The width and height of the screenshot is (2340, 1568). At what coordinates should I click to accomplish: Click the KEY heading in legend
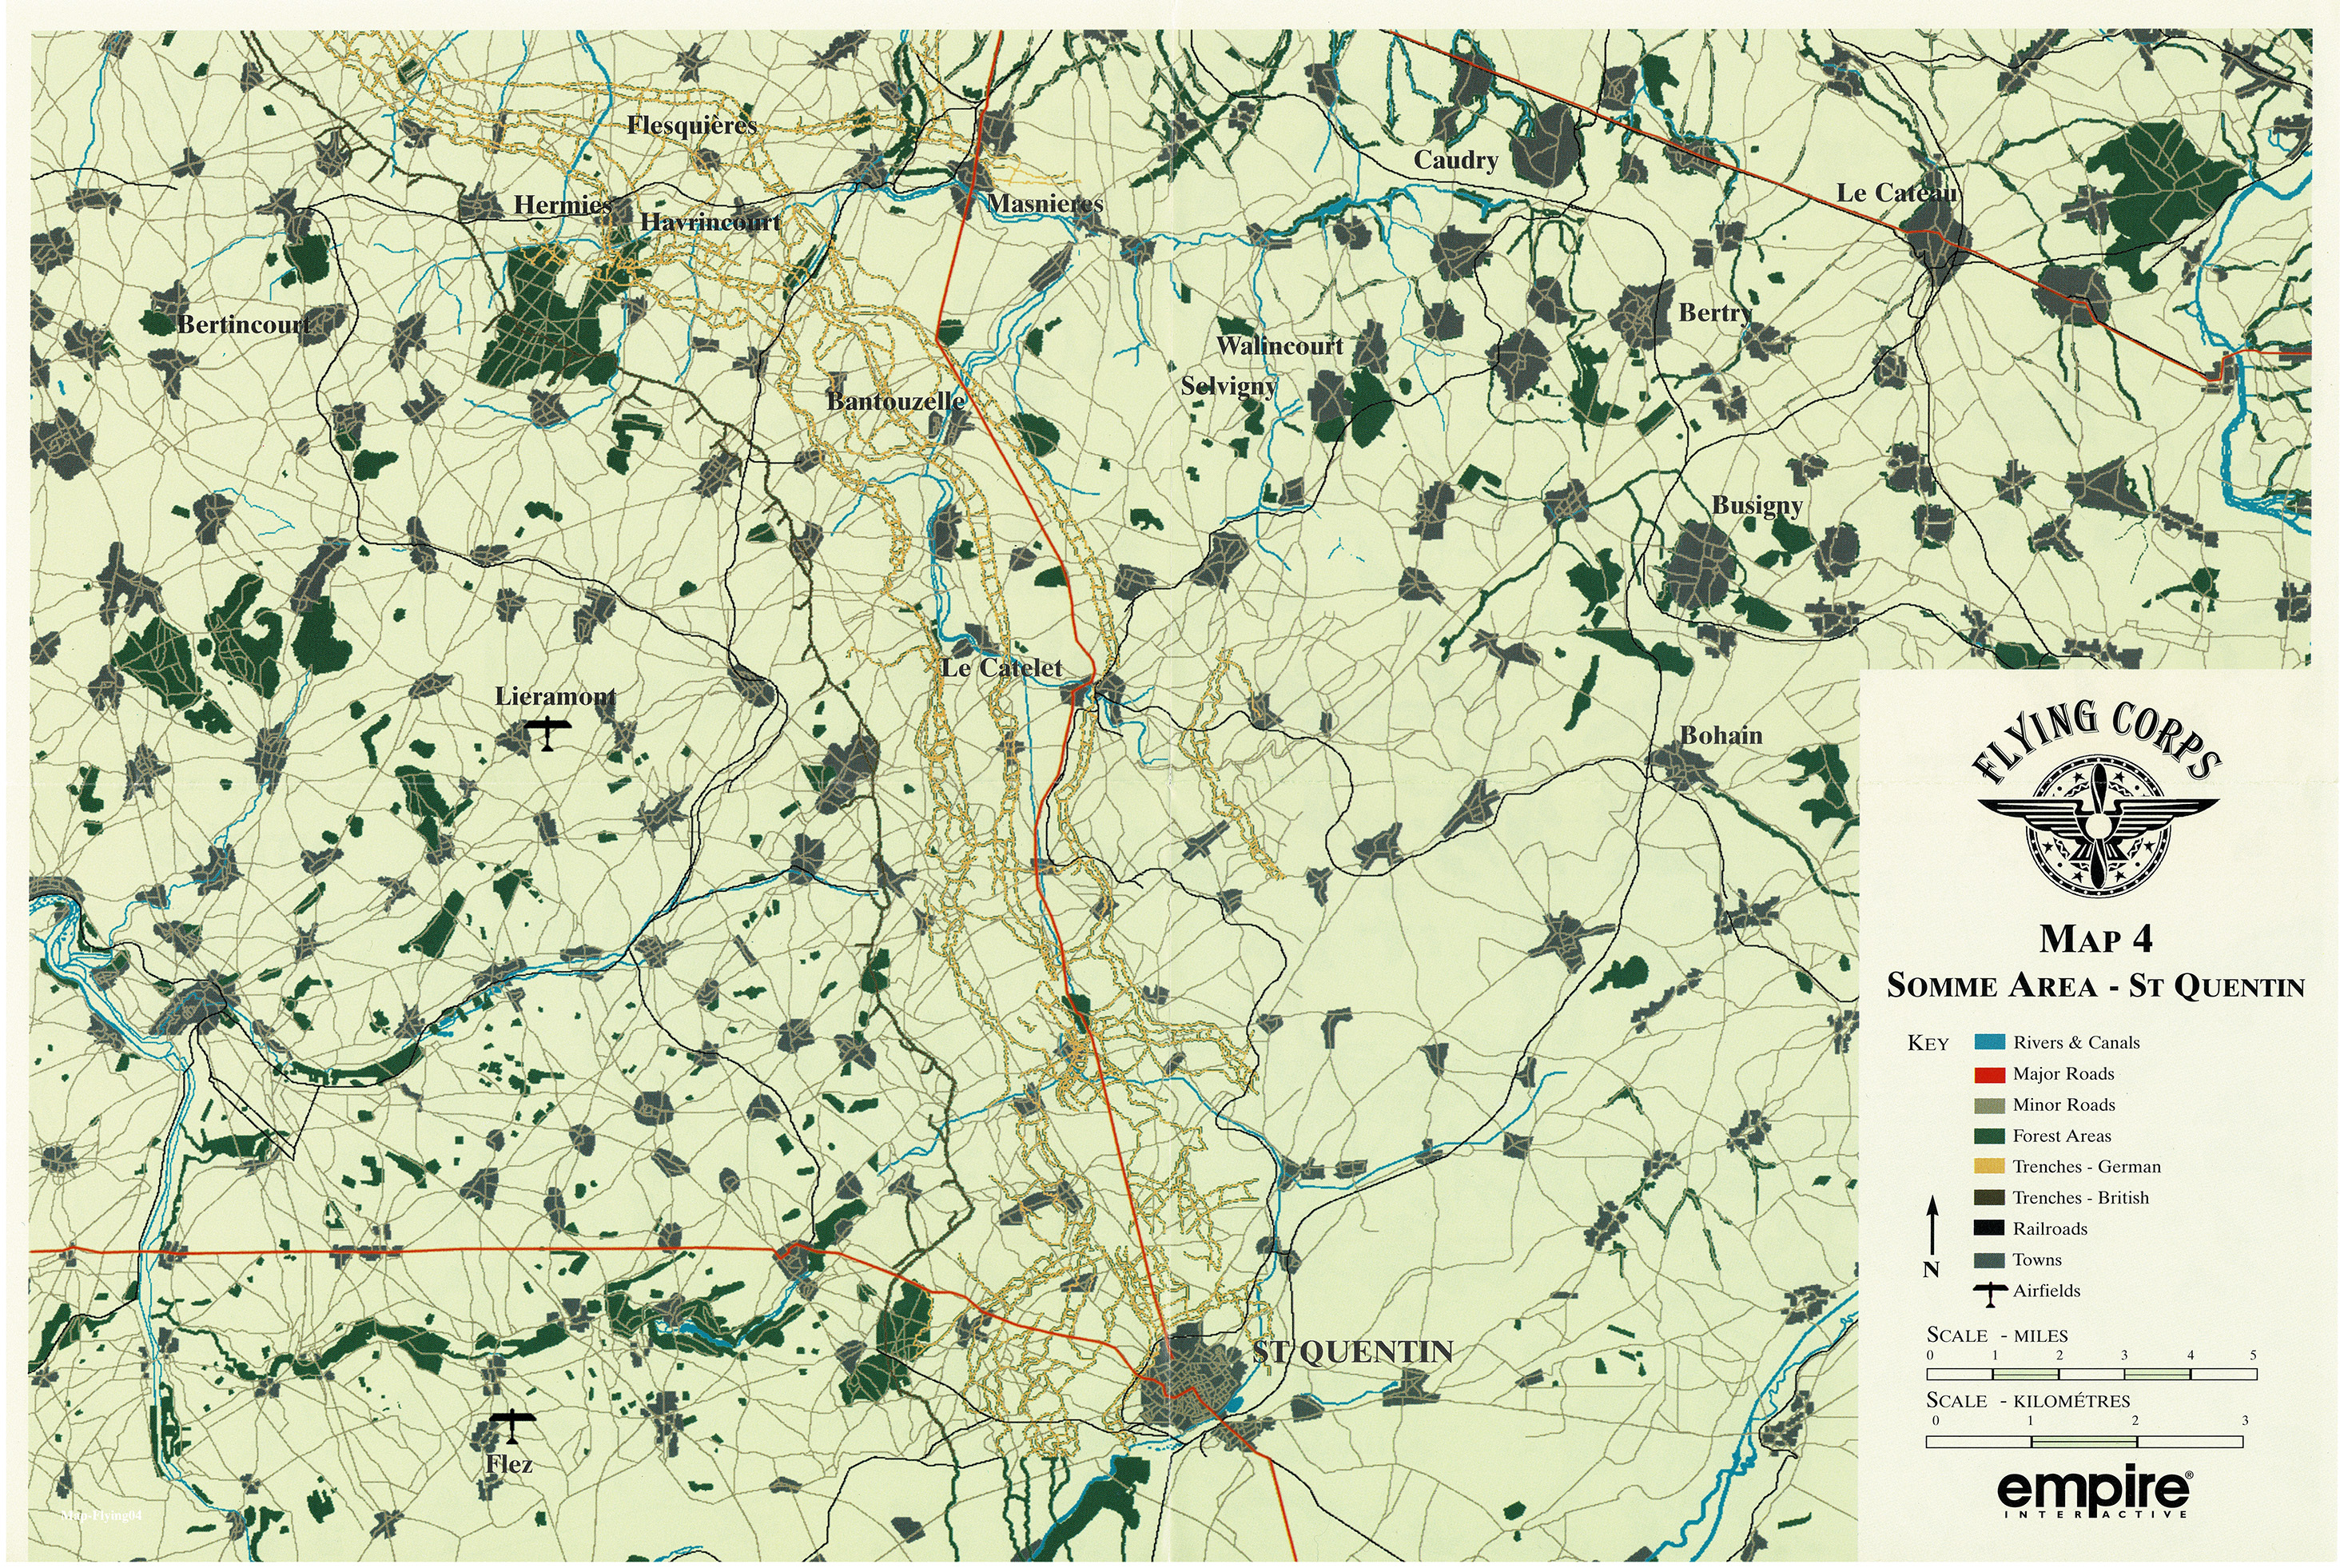click(x=1928, y=1044)
